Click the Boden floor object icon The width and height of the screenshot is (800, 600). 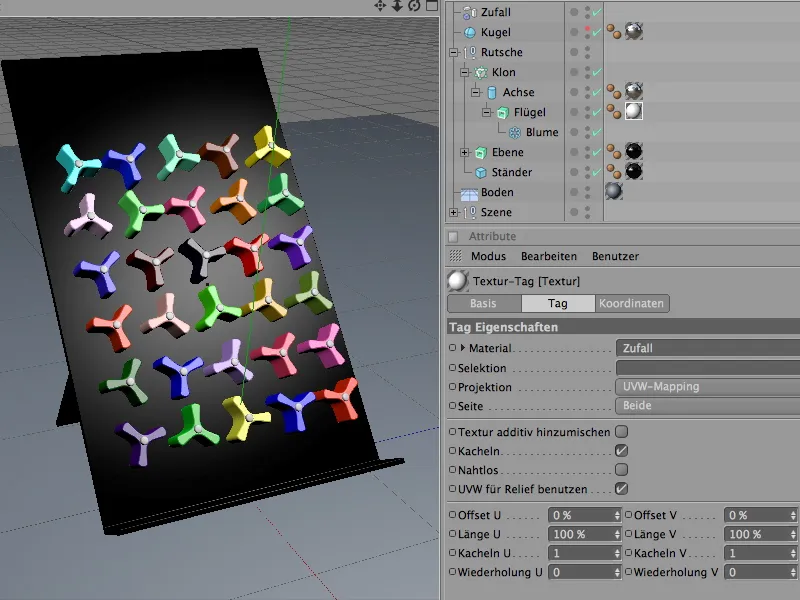pyautogui.click(x=470, y=192)
